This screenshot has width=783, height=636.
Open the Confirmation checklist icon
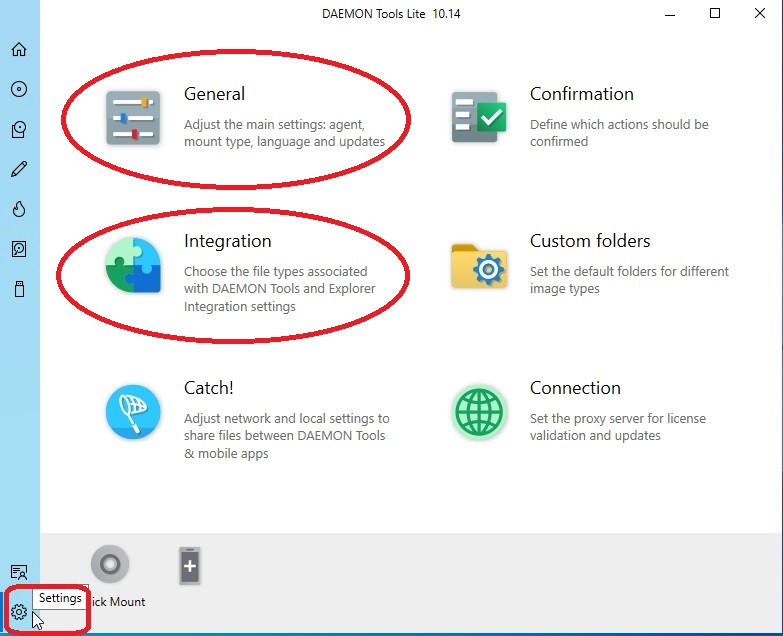479,117
